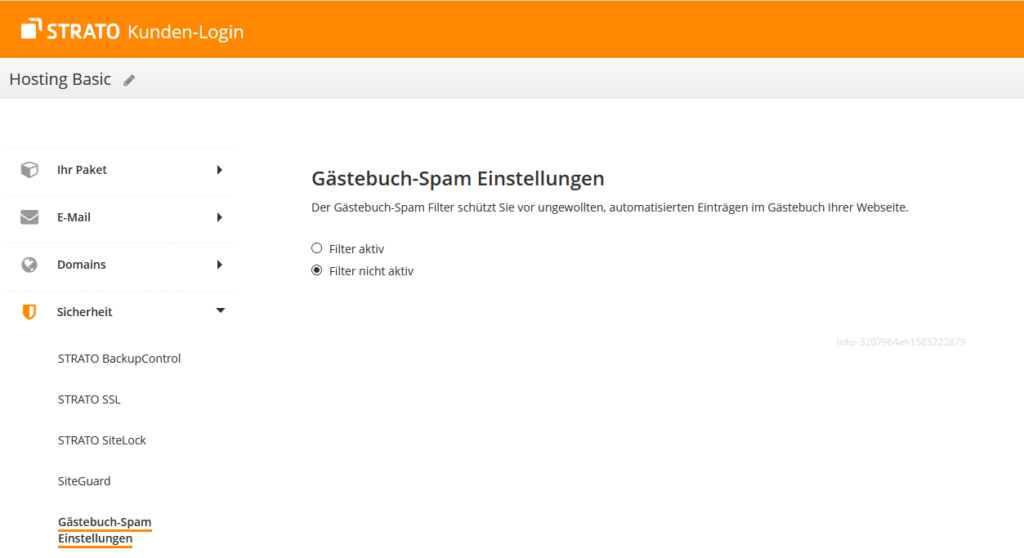Screen dimensions: 1024x558
Task: Open the E-Mail menu
Action: [74, 217]
